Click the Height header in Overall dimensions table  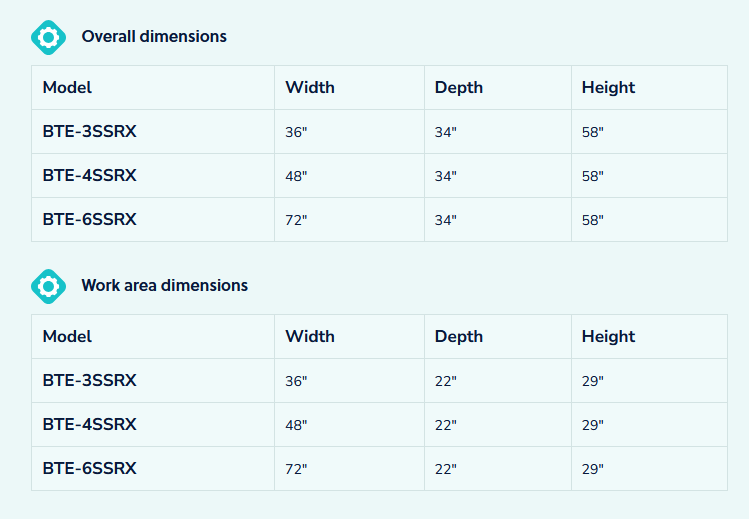click(608, 88)
